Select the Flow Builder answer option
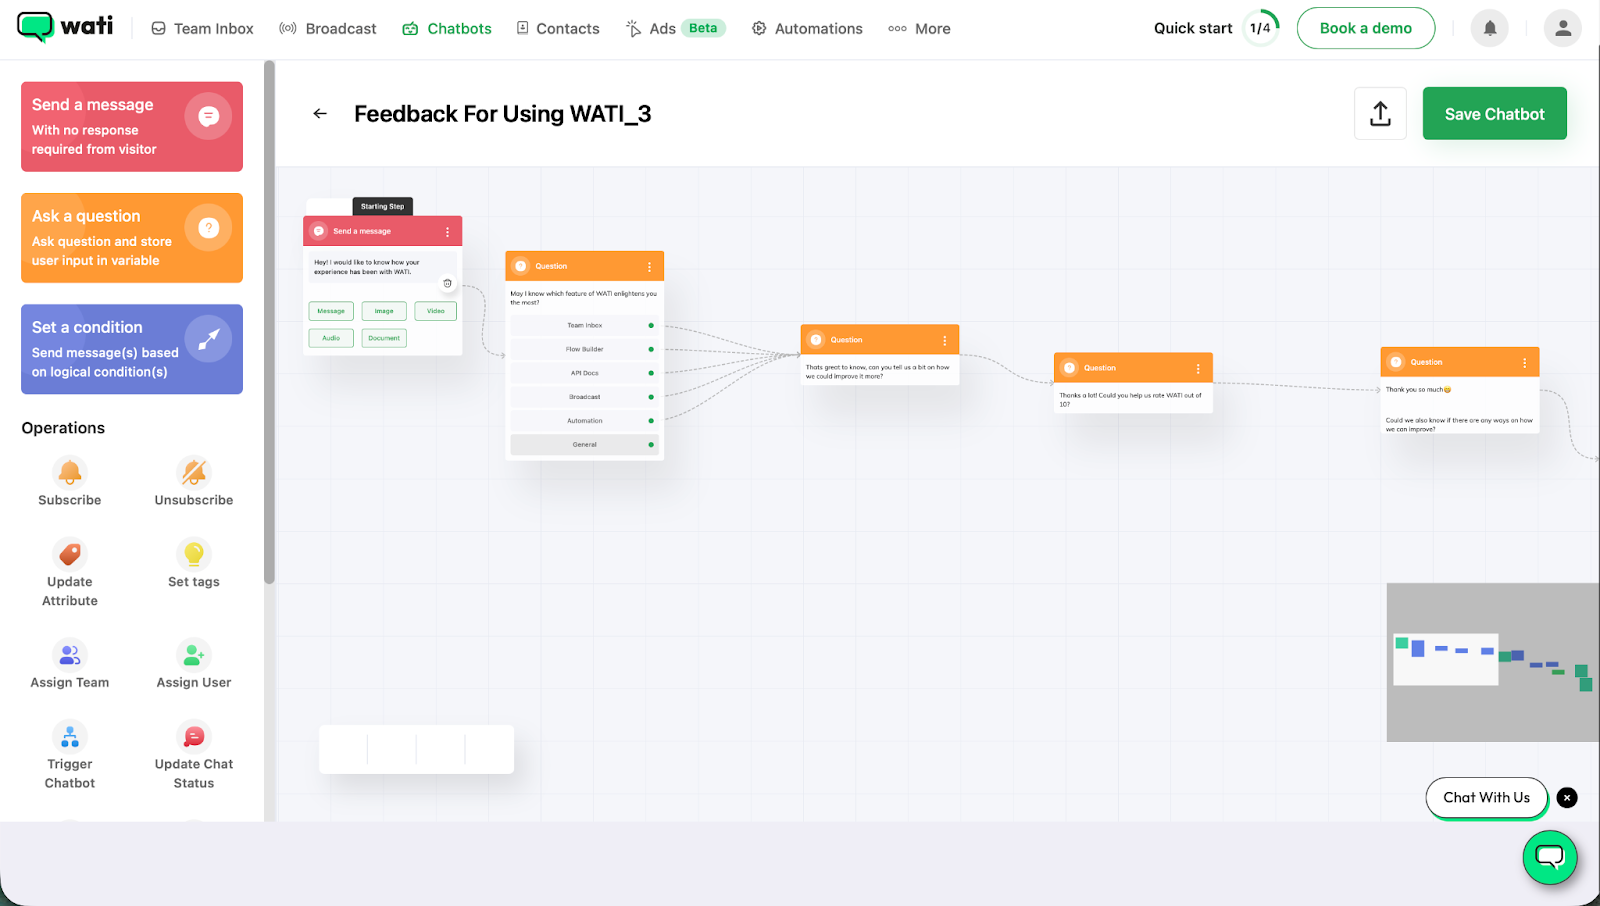Viewport: 1600px width, 906px height. [585, 349]
